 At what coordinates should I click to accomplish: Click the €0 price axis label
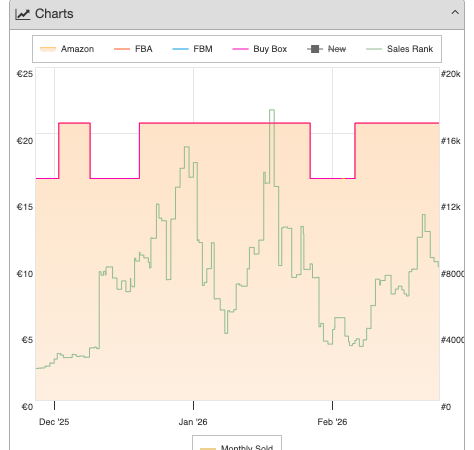pos(27,407)
